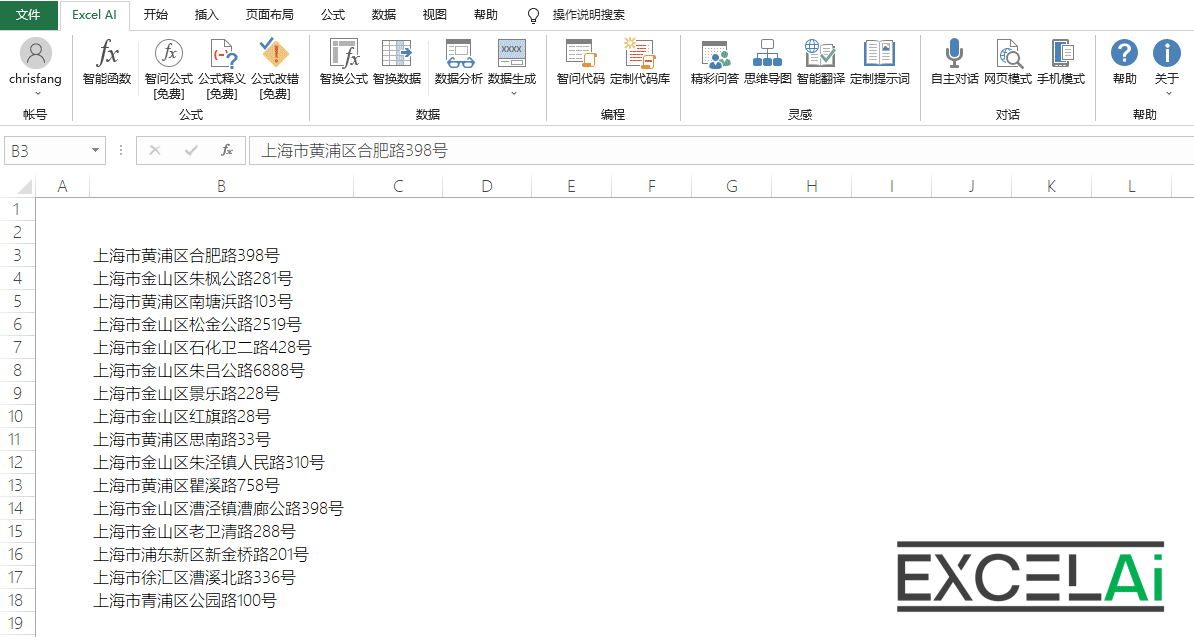The height and width of the screenshot is (637, 1194).
Task: Click the lightbulb 操作说明搜索 icon
Action: (533, 15)
